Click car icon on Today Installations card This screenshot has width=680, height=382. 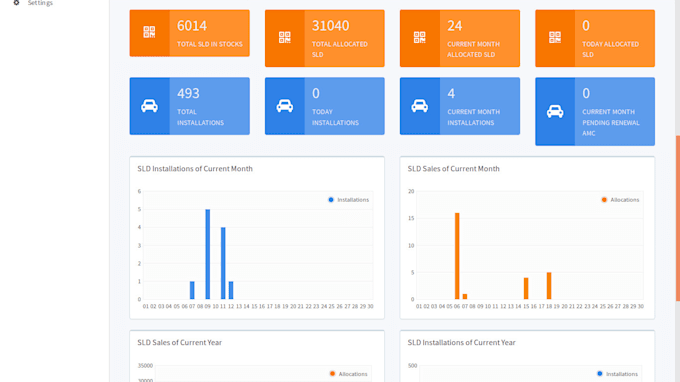(x=284, y=106)
